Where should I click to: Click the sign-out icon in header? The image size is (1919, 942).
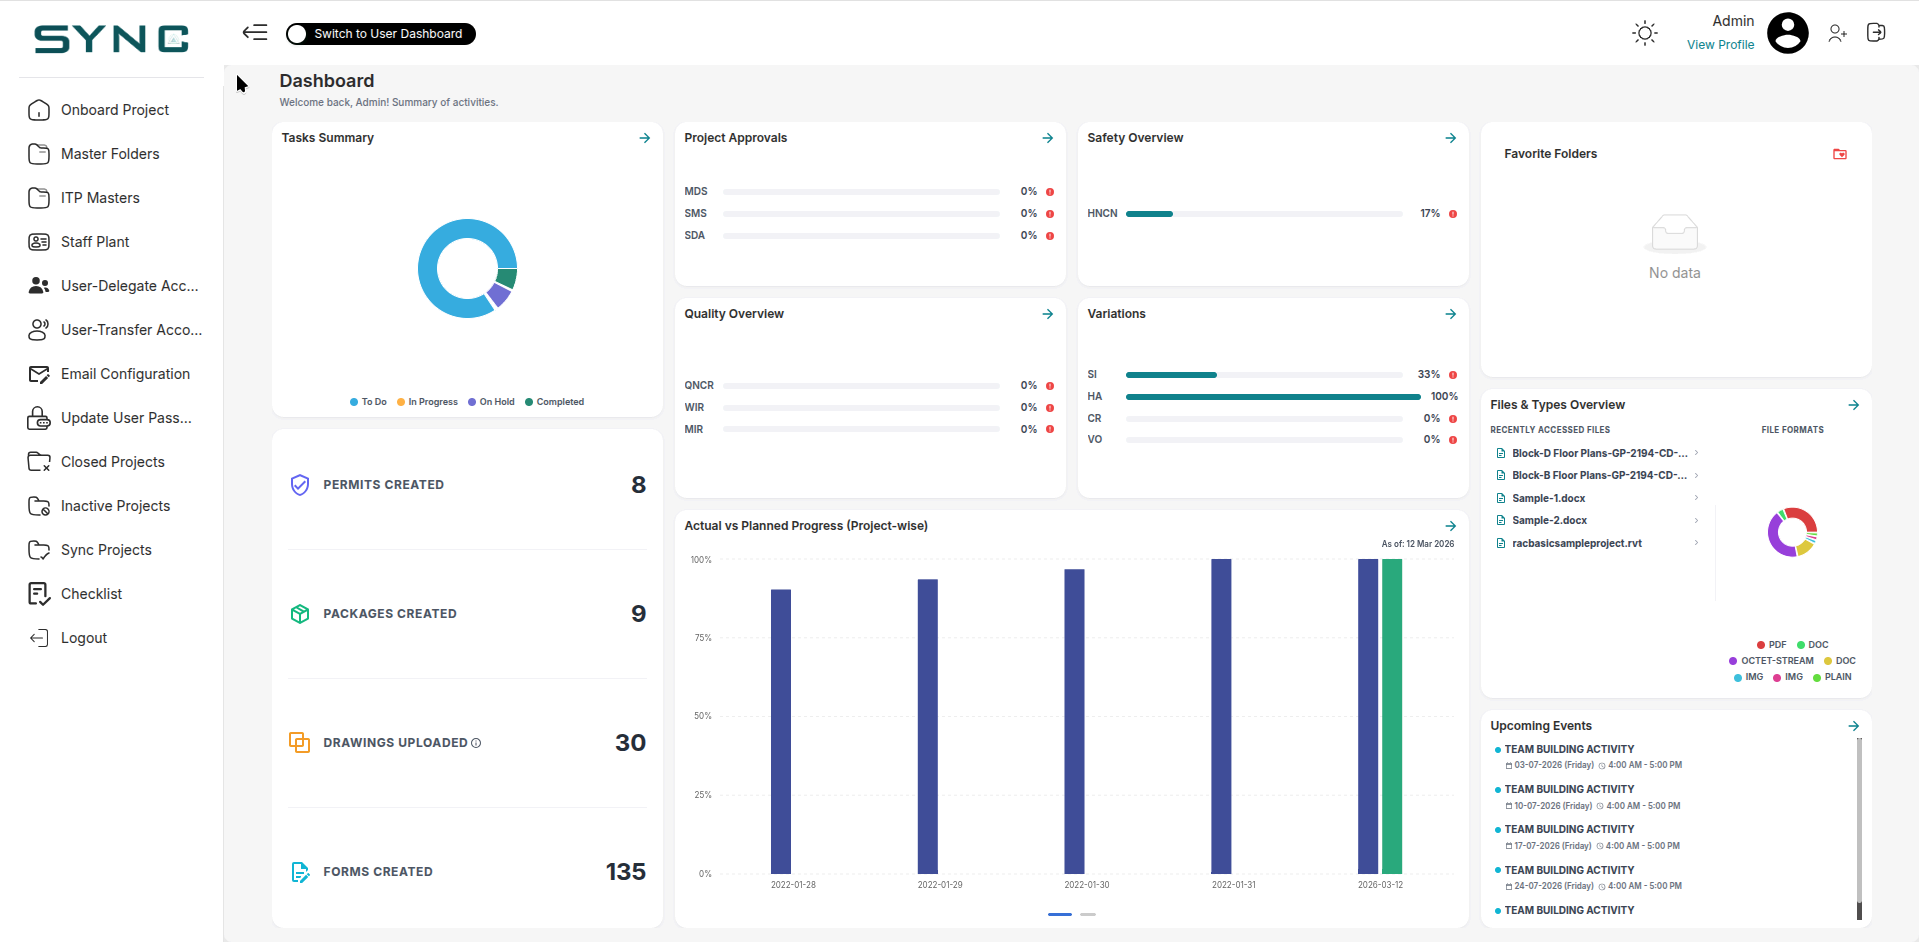[1876, 33]
